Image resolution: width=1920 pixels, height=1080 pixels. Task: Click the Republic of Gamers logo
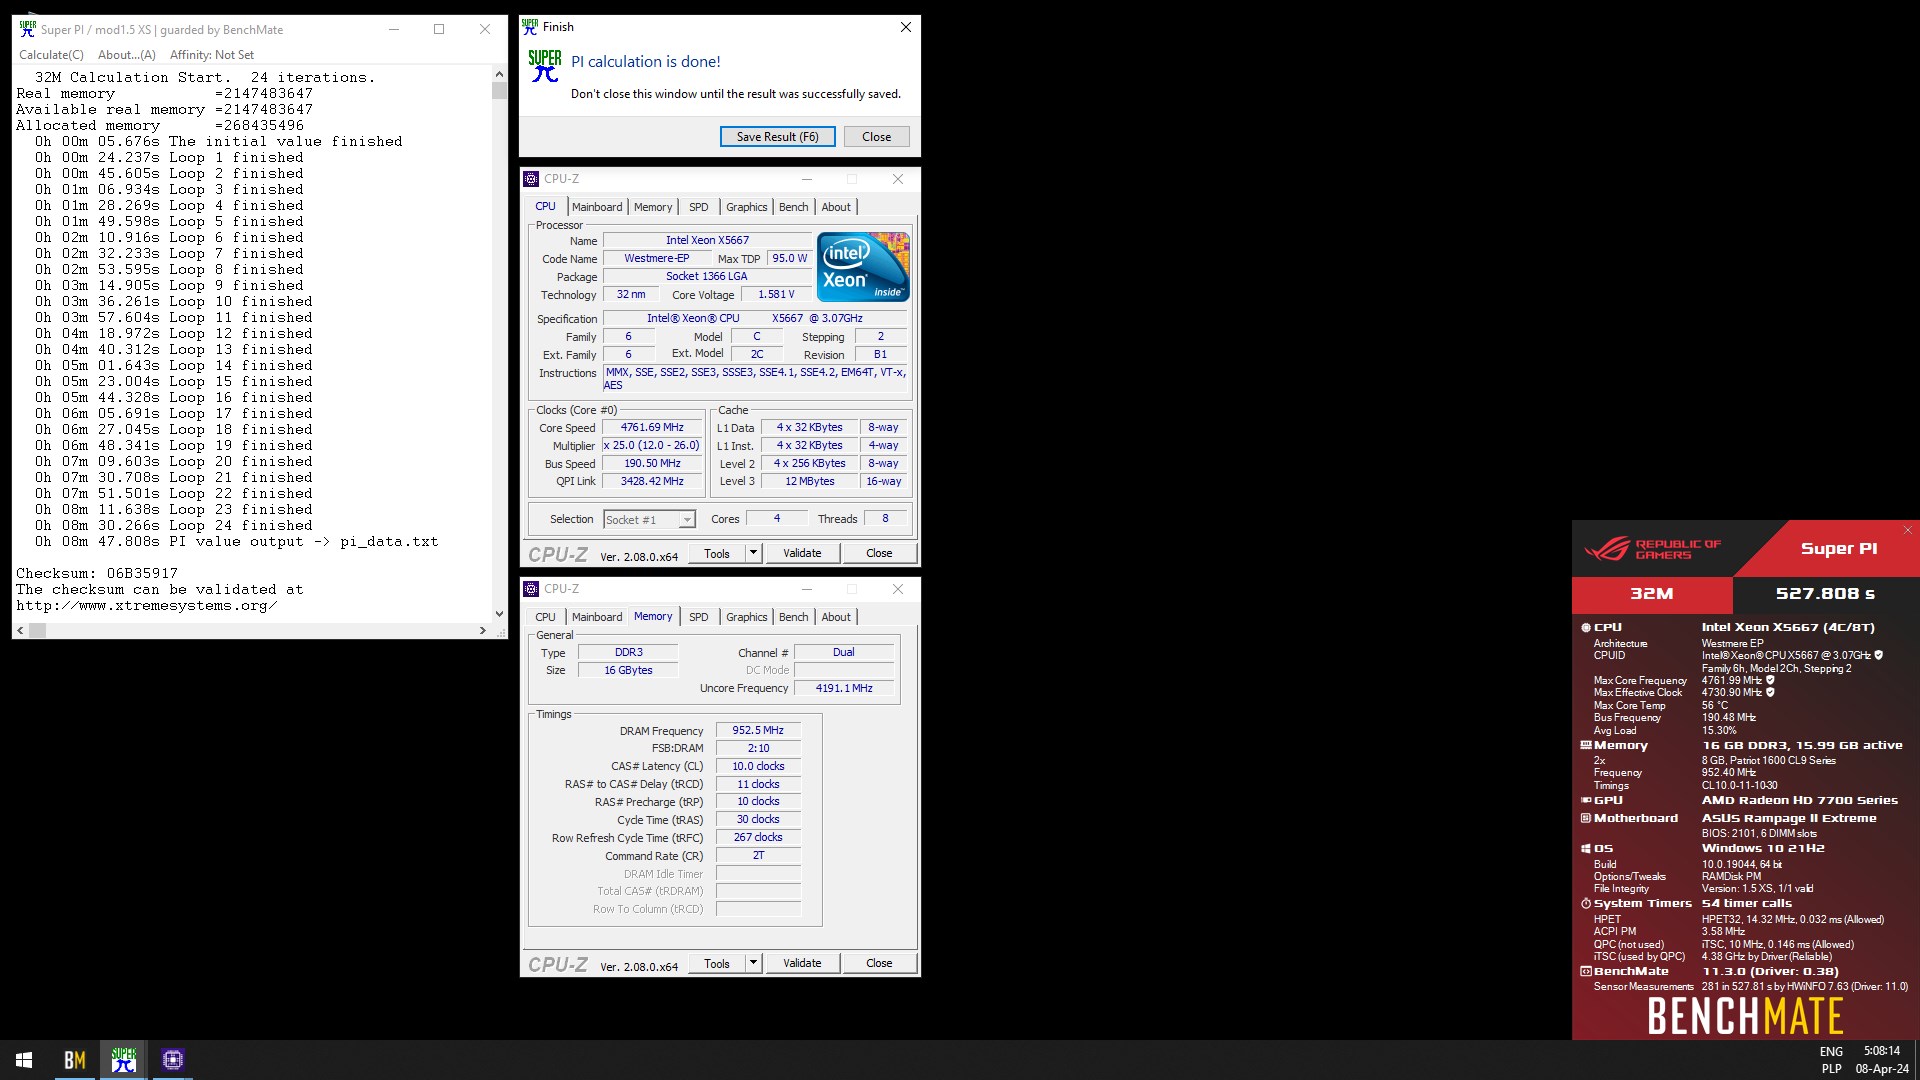click(x=1653, y=549)
